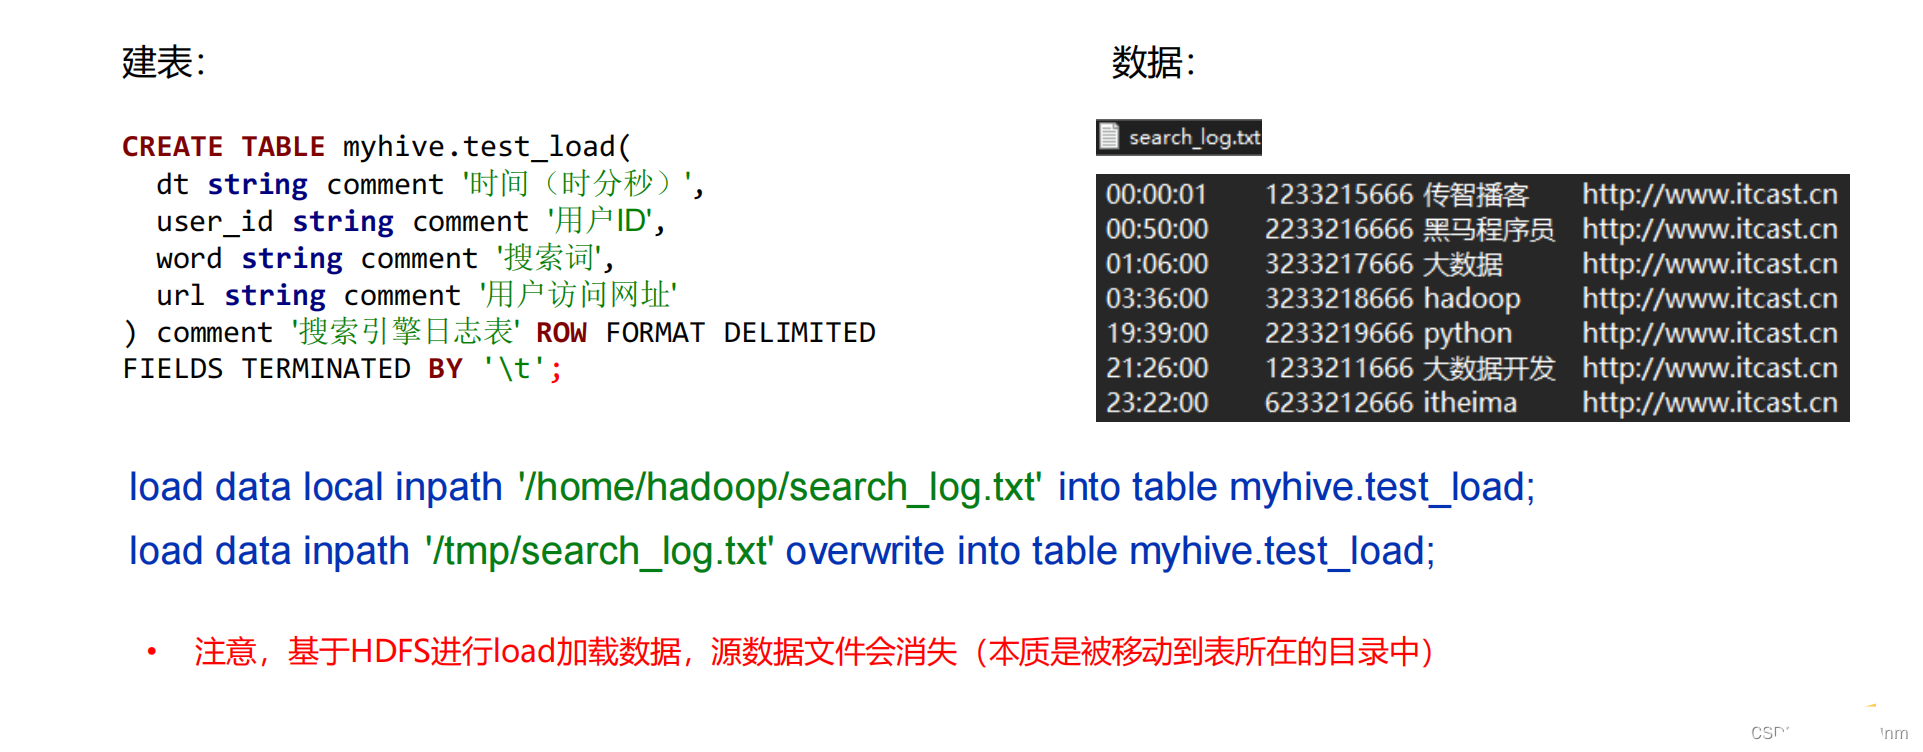Click the search word python
Viewport: 1923px width, 752px height.
click(x=1468, y=334)
